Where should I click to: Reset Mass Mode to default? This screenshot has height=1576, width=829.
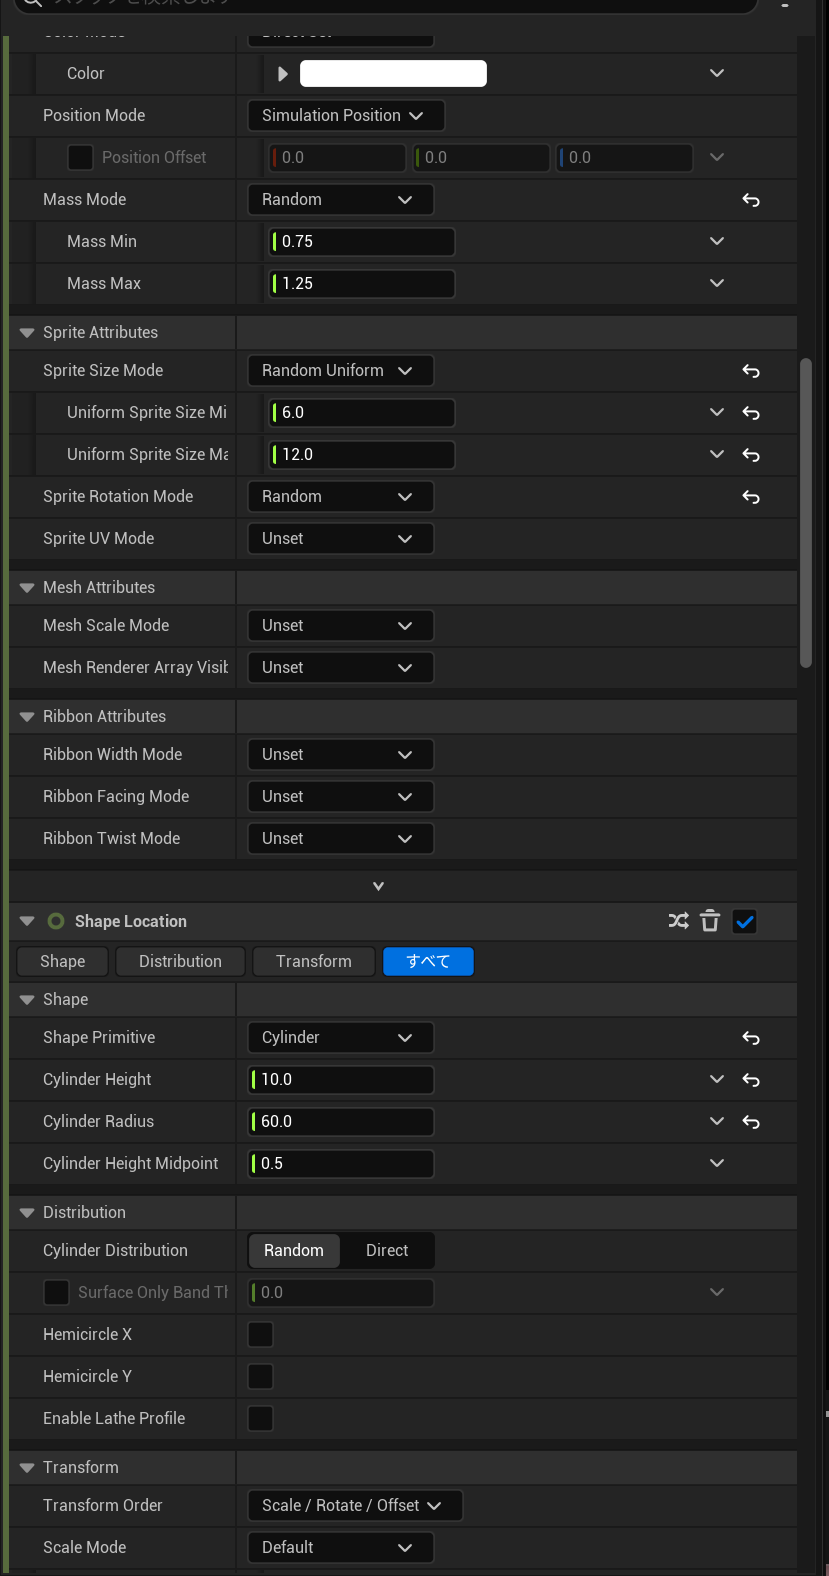[751, 200]
